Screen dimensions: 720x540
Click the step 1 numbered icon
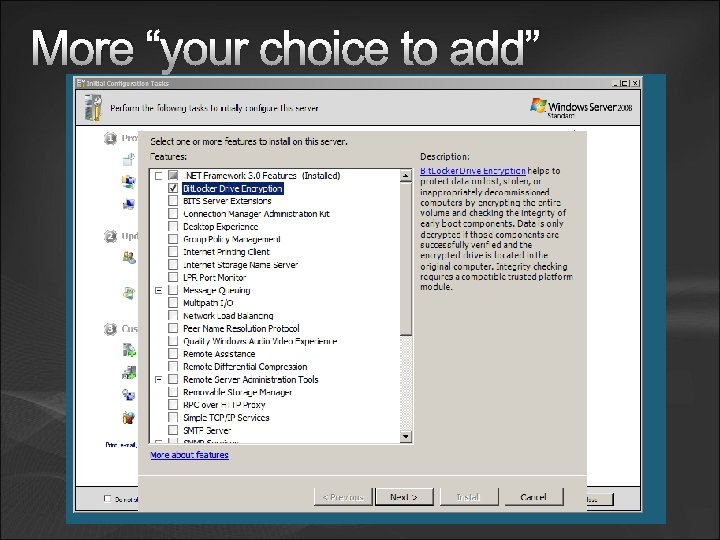(x=110, y=138)
